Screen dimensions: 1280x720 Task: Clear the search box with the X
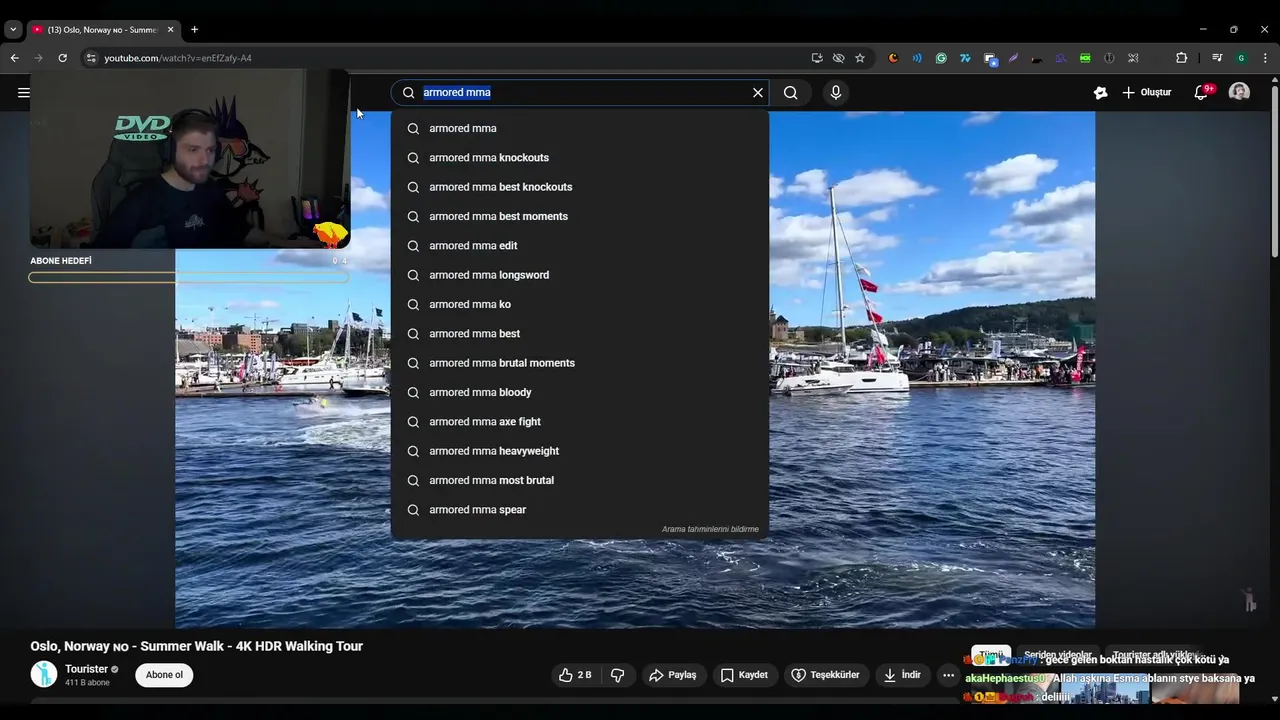coord(758,93)
